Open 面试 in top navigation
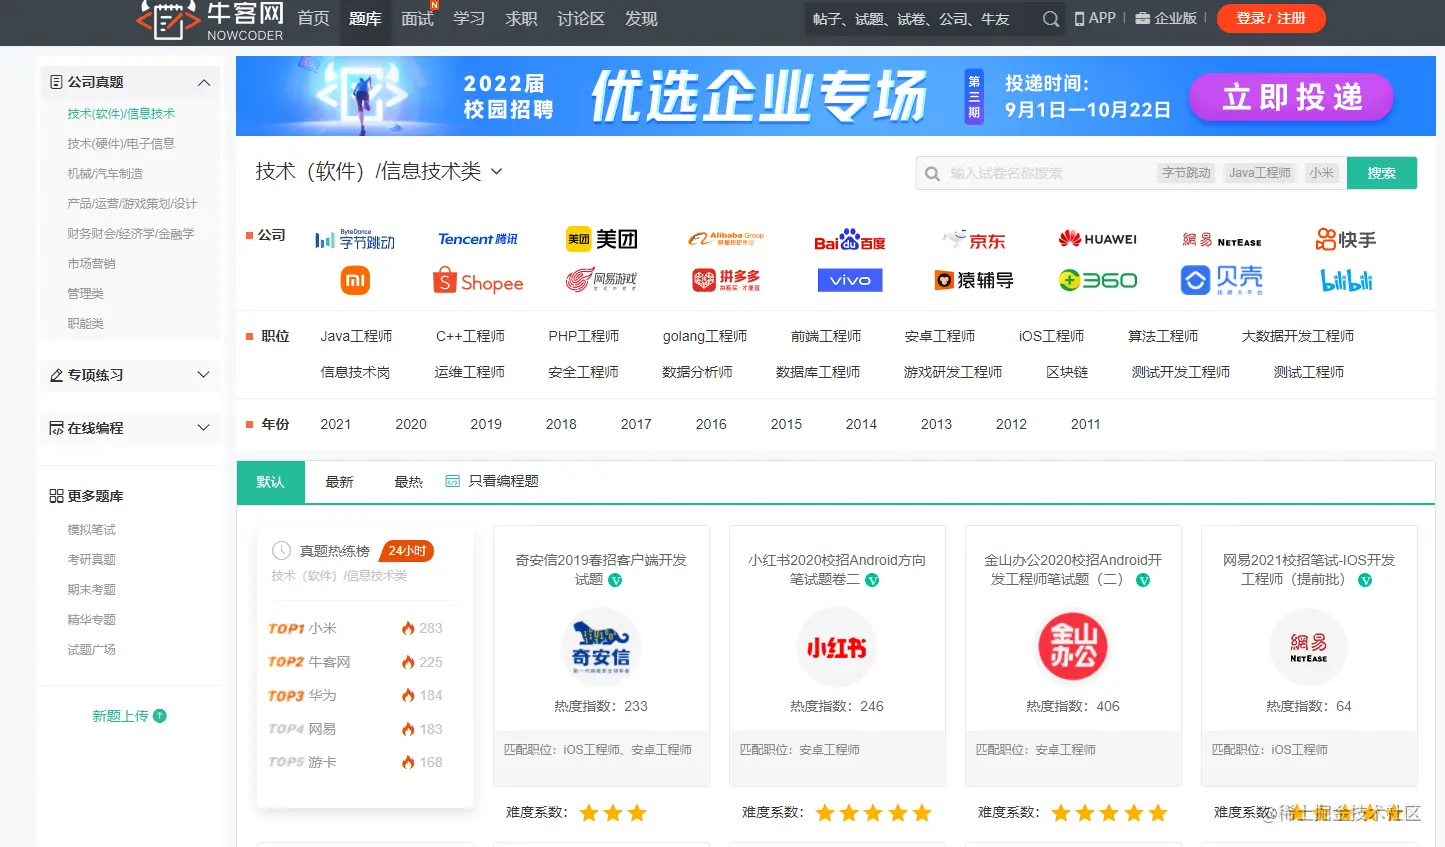Image resolution: width=1445 pixels, height=847 pixels. point(417,19)
